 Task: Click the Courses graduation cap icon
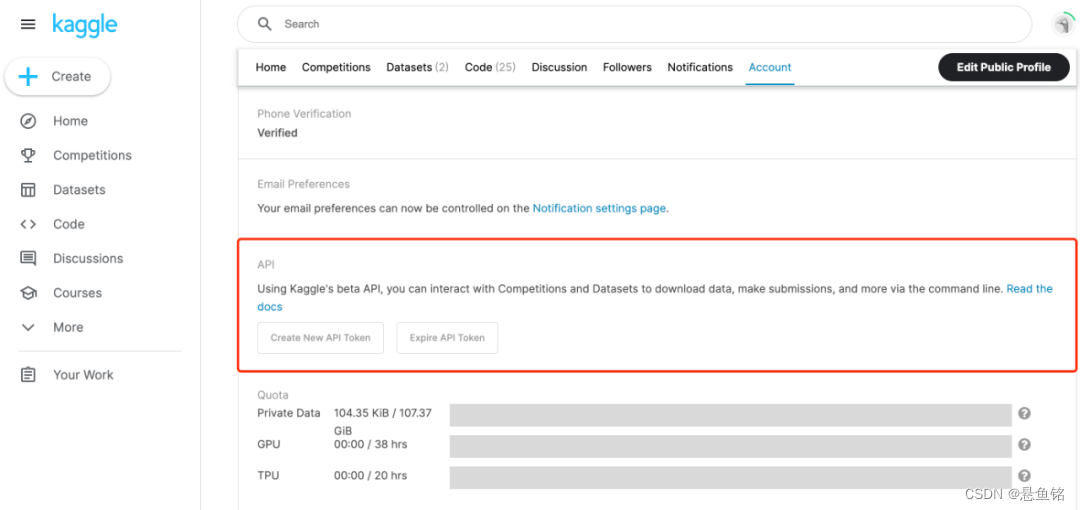pos(28,293)
